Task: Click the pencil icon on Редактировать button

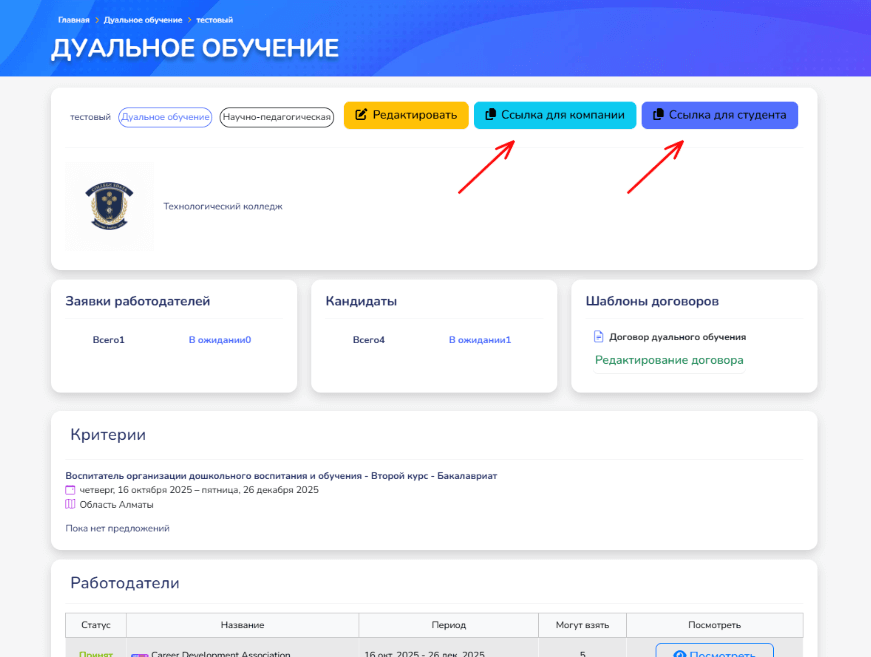Action: click(x=361, y=115)
